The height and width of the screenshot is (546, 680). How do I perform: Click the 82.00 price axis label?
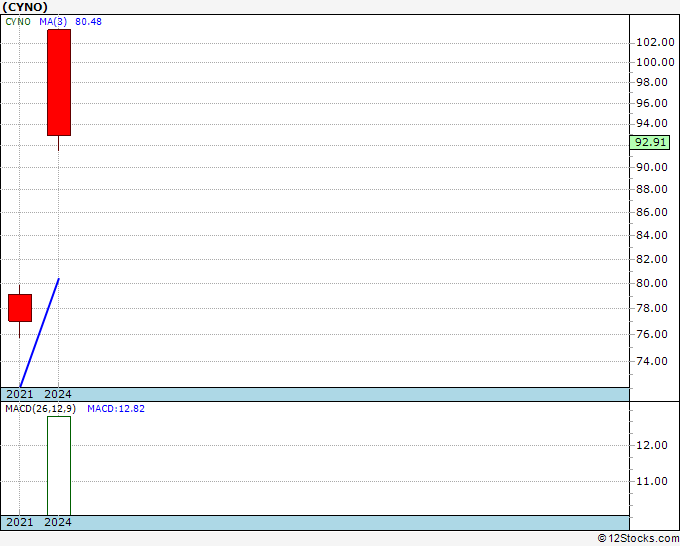click(651, 259)
